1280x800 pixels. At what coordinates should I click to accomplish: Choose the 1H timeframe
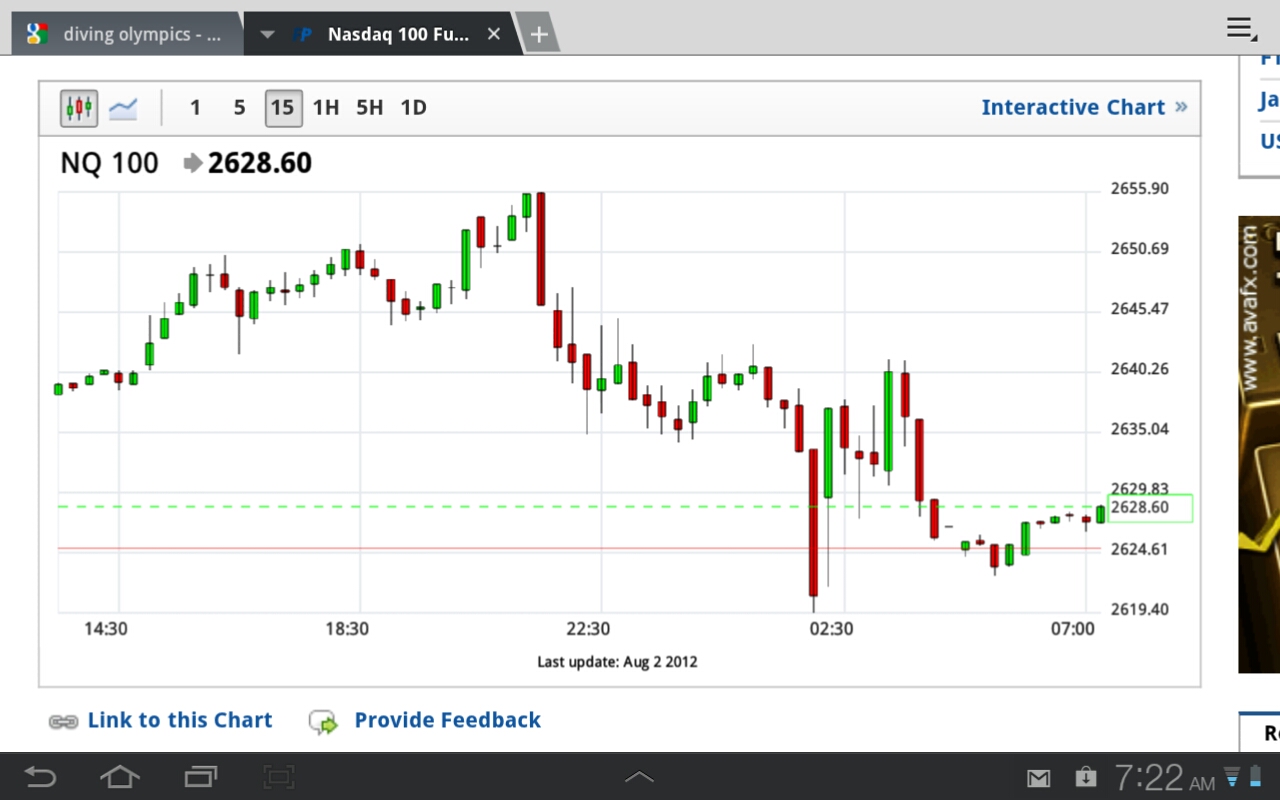(x=326, y=108)
